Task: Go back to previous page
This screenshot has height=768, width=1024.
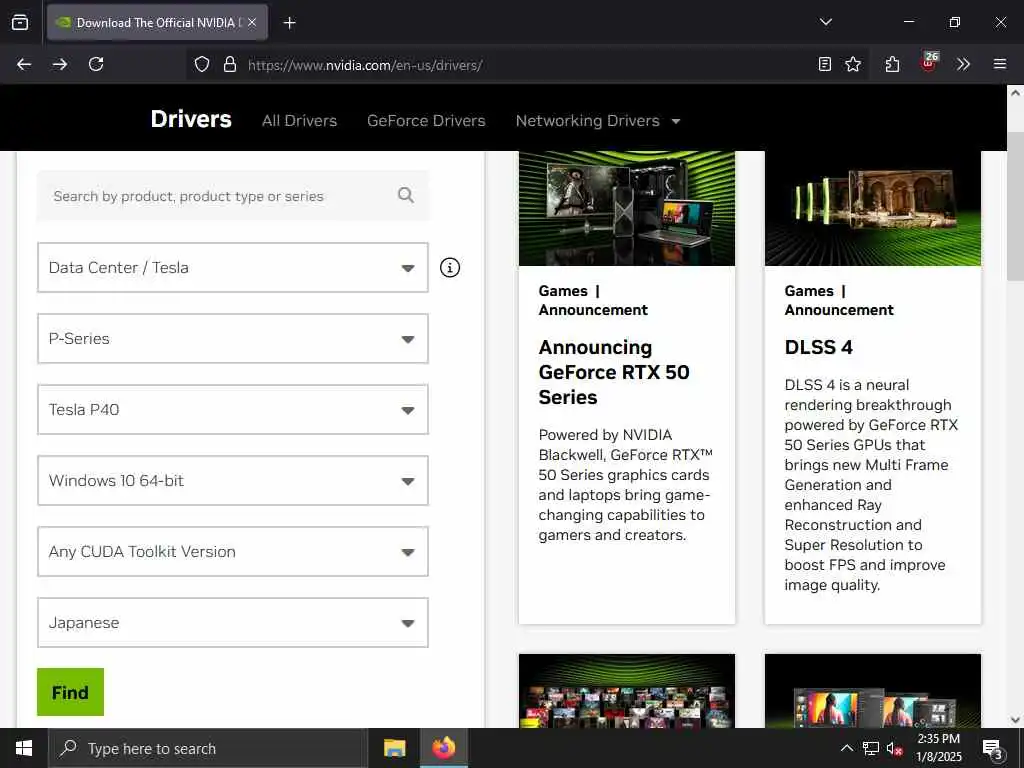Action: point(24,64)
